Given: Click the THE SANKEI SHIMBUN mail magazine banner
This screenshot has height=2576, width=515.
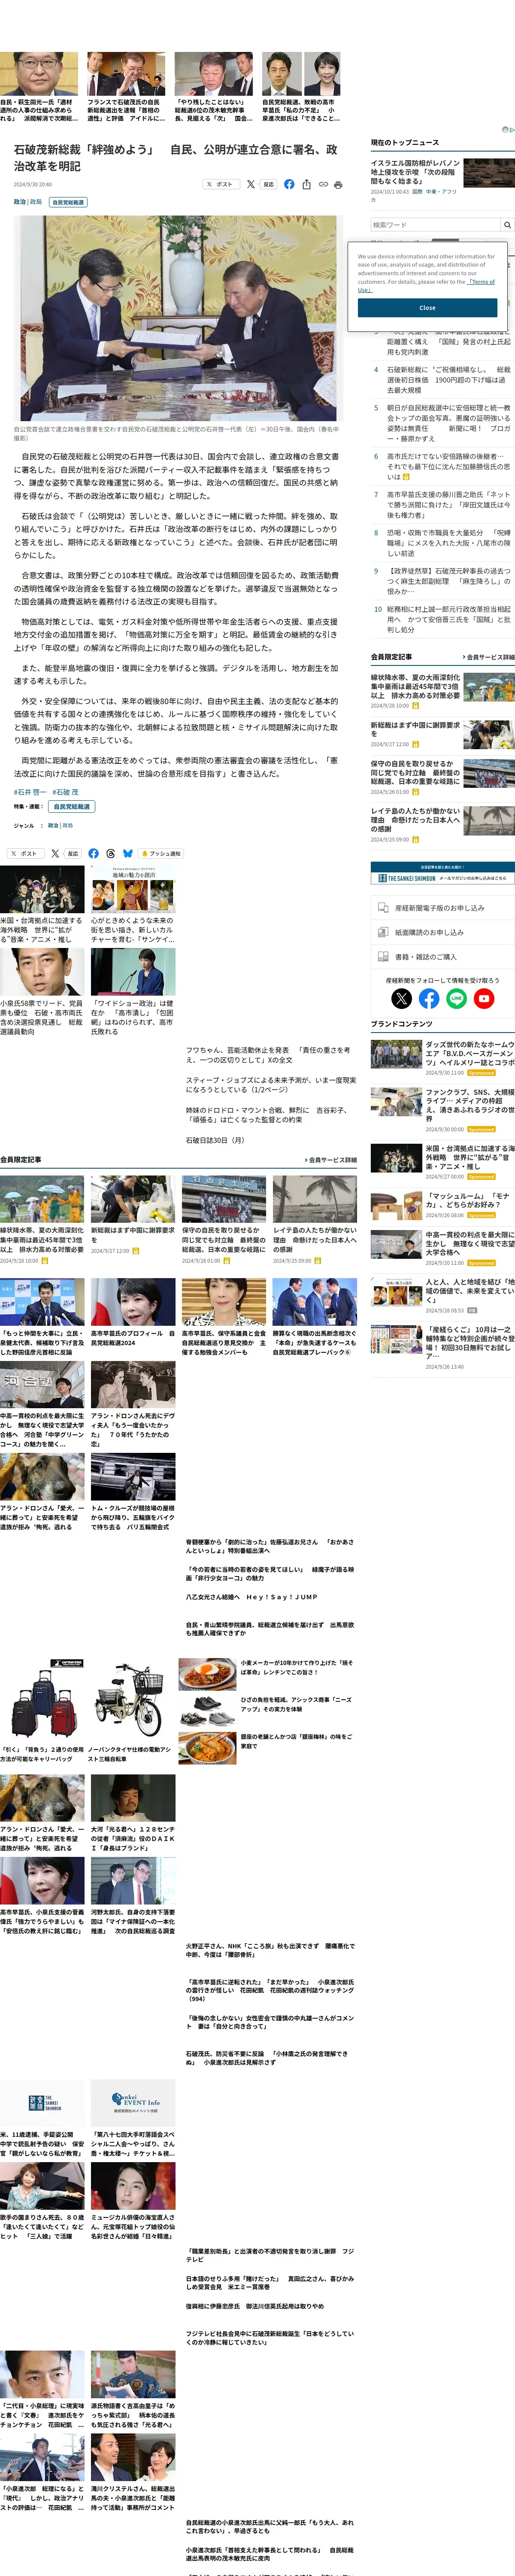Looking at the screenshot, I should pos(442,873).
